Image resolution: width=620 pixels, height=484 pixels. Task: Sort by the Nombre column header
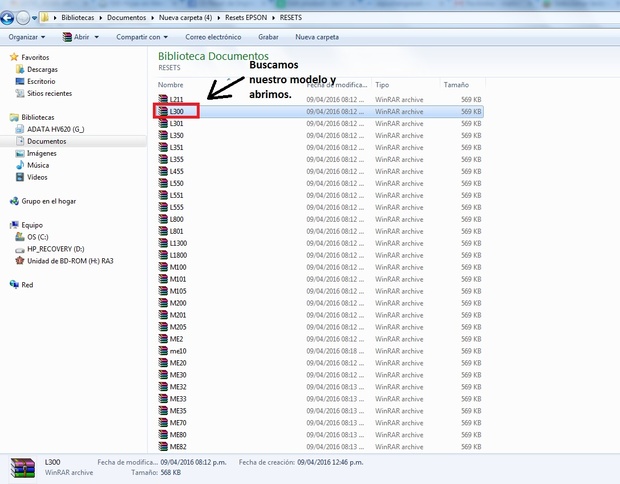tap(170, 85)
